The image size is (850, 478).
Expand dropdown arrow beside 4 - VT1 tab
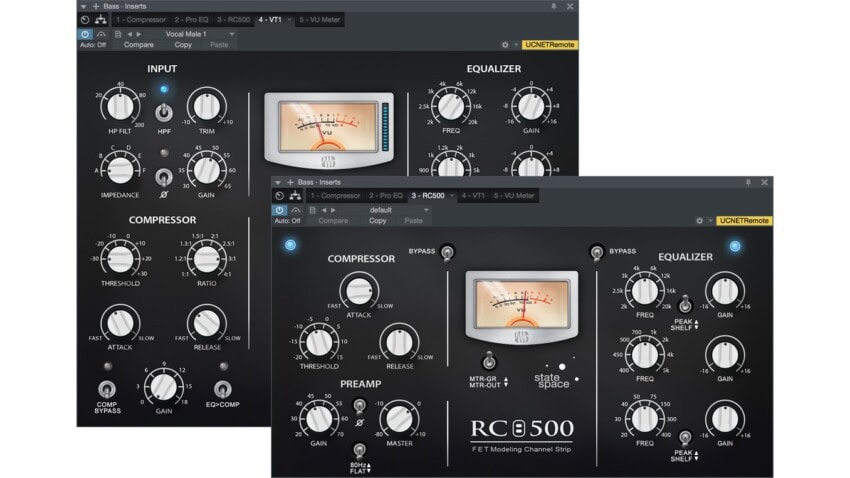pos(289,20)
